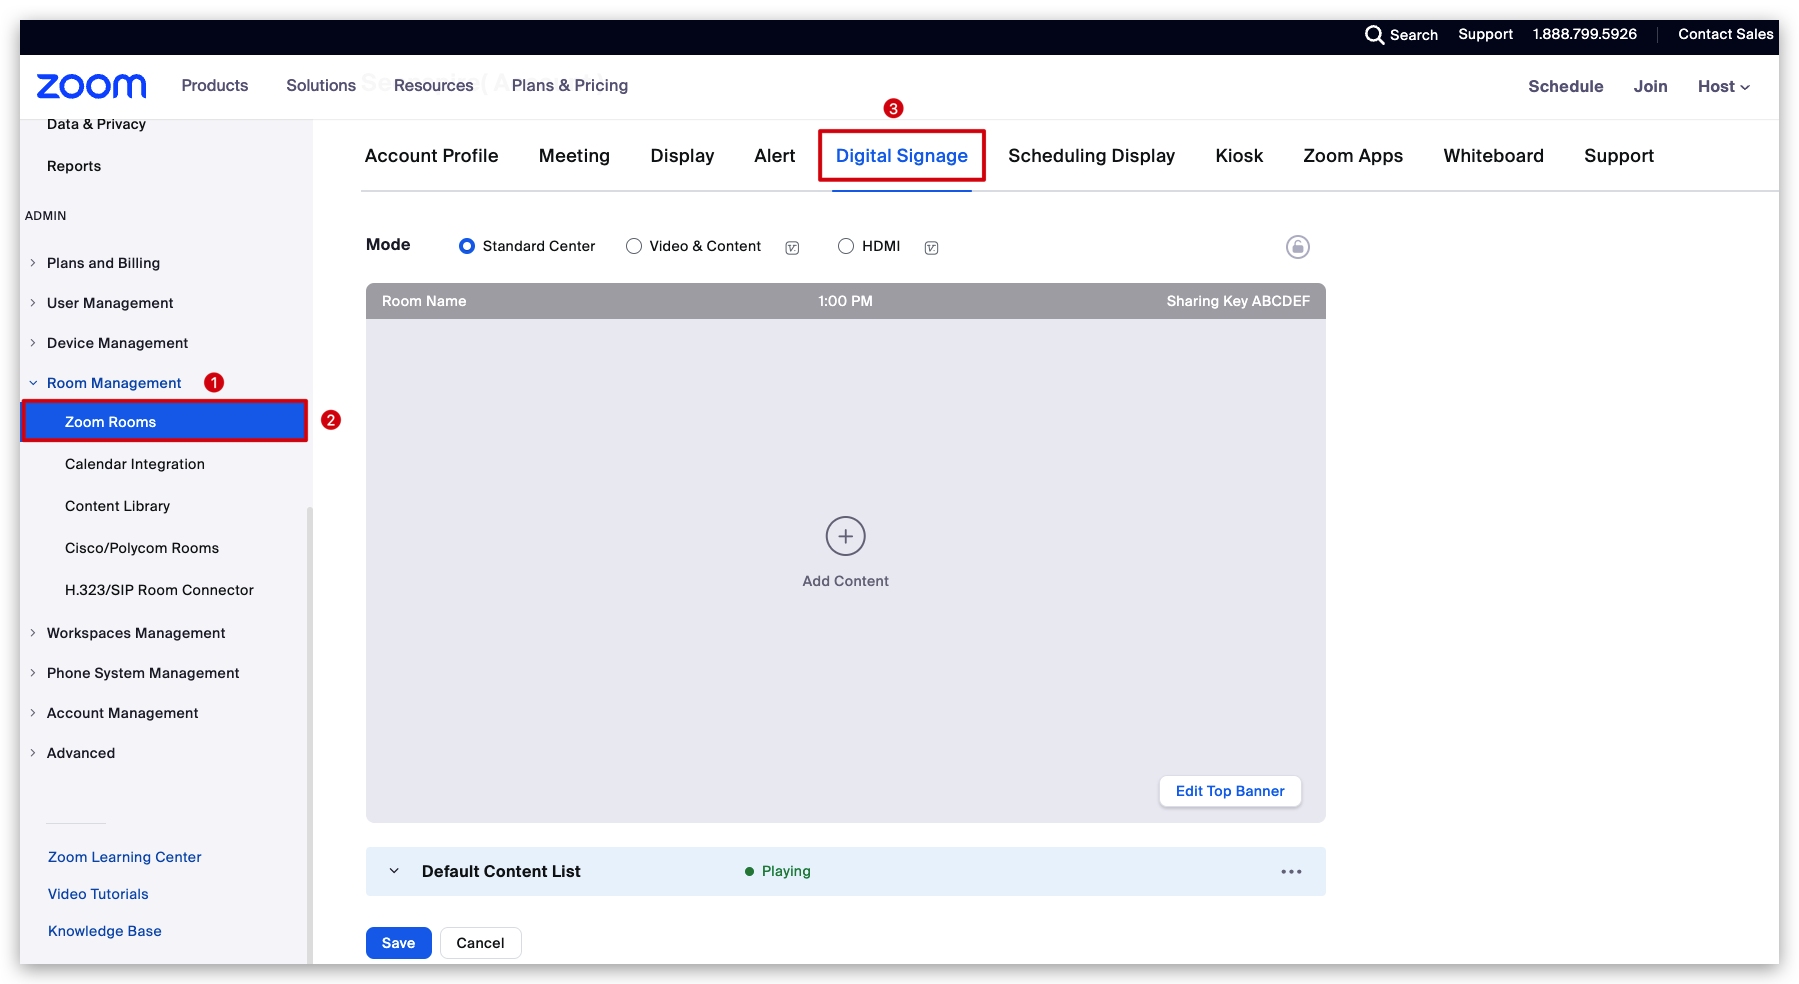The image size is (1799, 984).
Task: Open Reports in sidebar
Action: (x=74, y=166)
